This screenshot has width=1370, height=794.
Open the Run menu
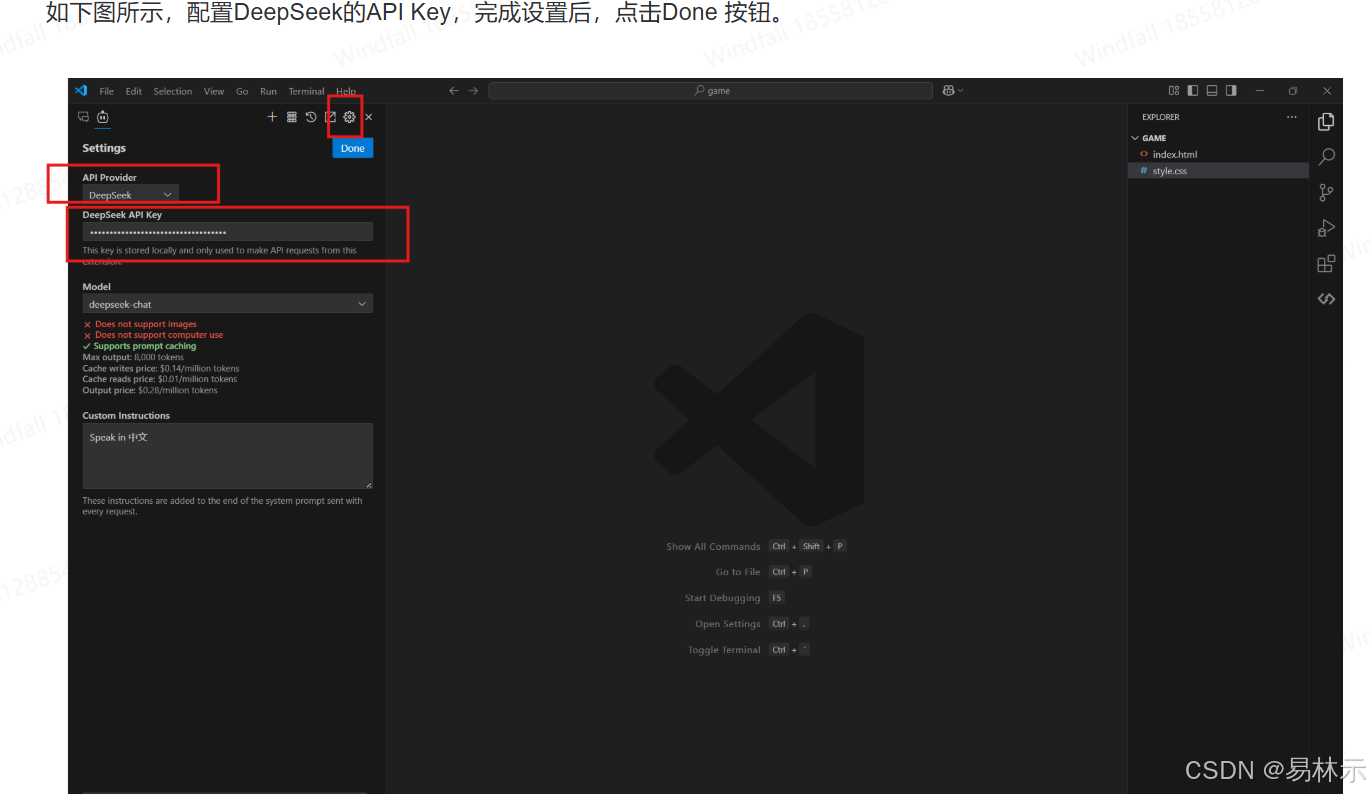(268, 91)
